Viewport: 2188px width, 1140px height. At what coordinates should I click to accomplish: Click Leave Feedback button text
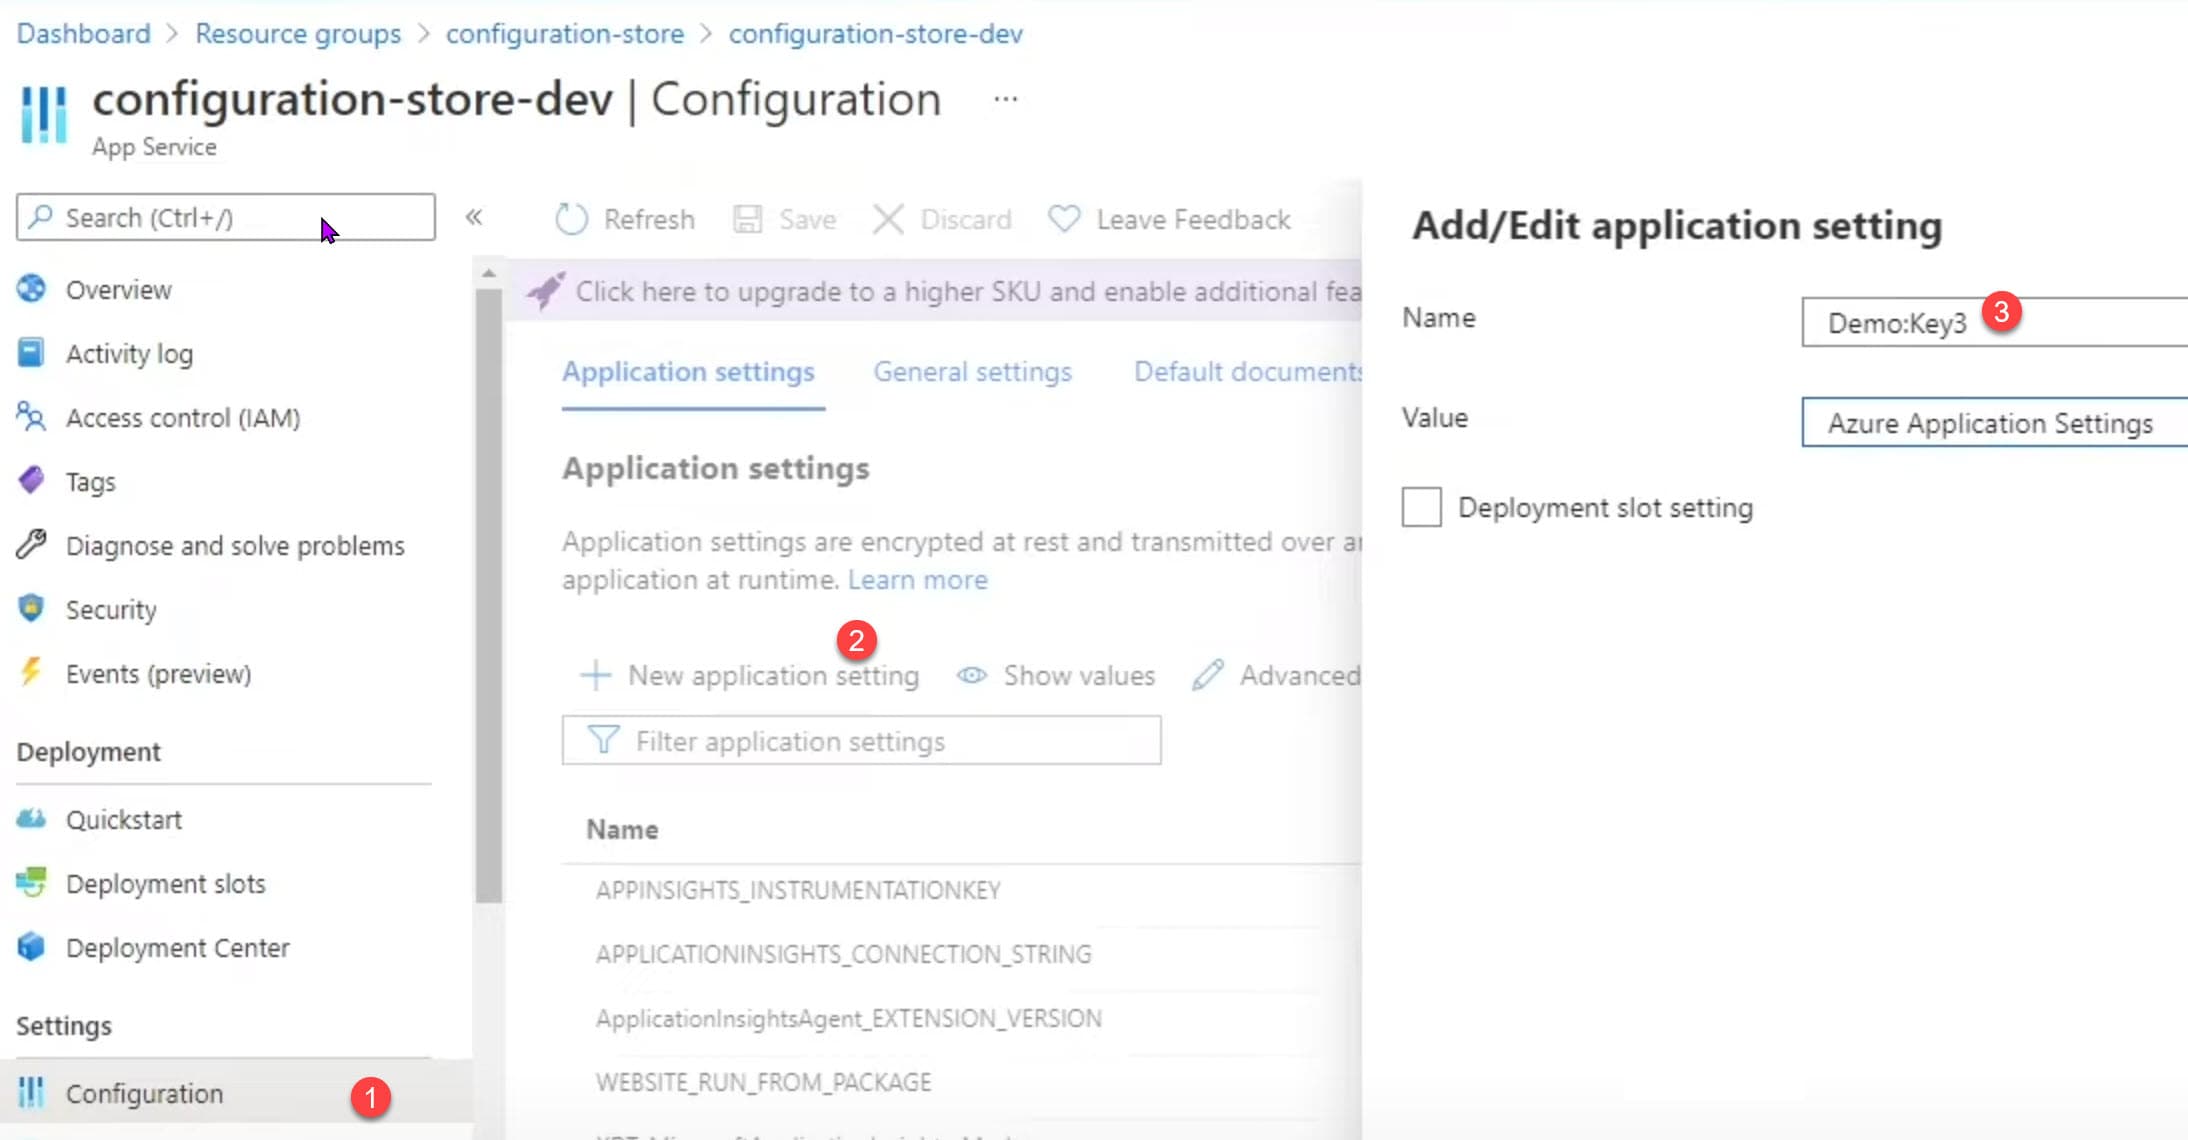pyautogui.click(x=1193, y=219)
